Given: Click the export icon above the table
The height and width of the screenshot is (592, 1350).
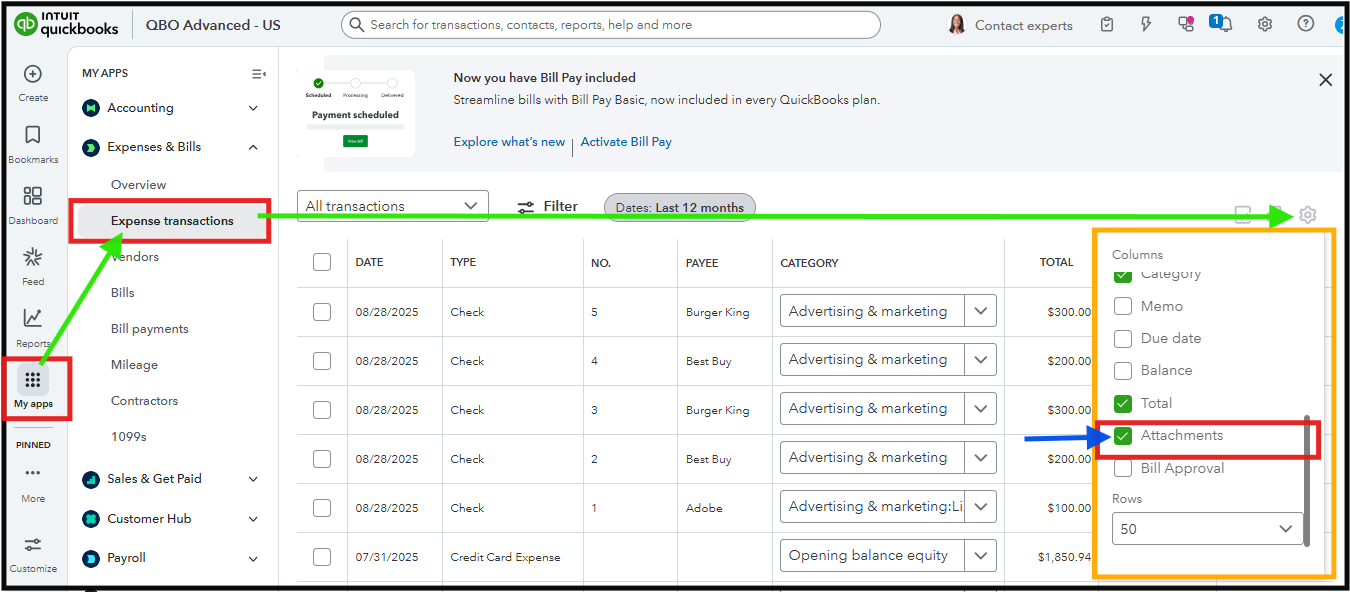Looking at the screenshot, I should (1275, 214).
